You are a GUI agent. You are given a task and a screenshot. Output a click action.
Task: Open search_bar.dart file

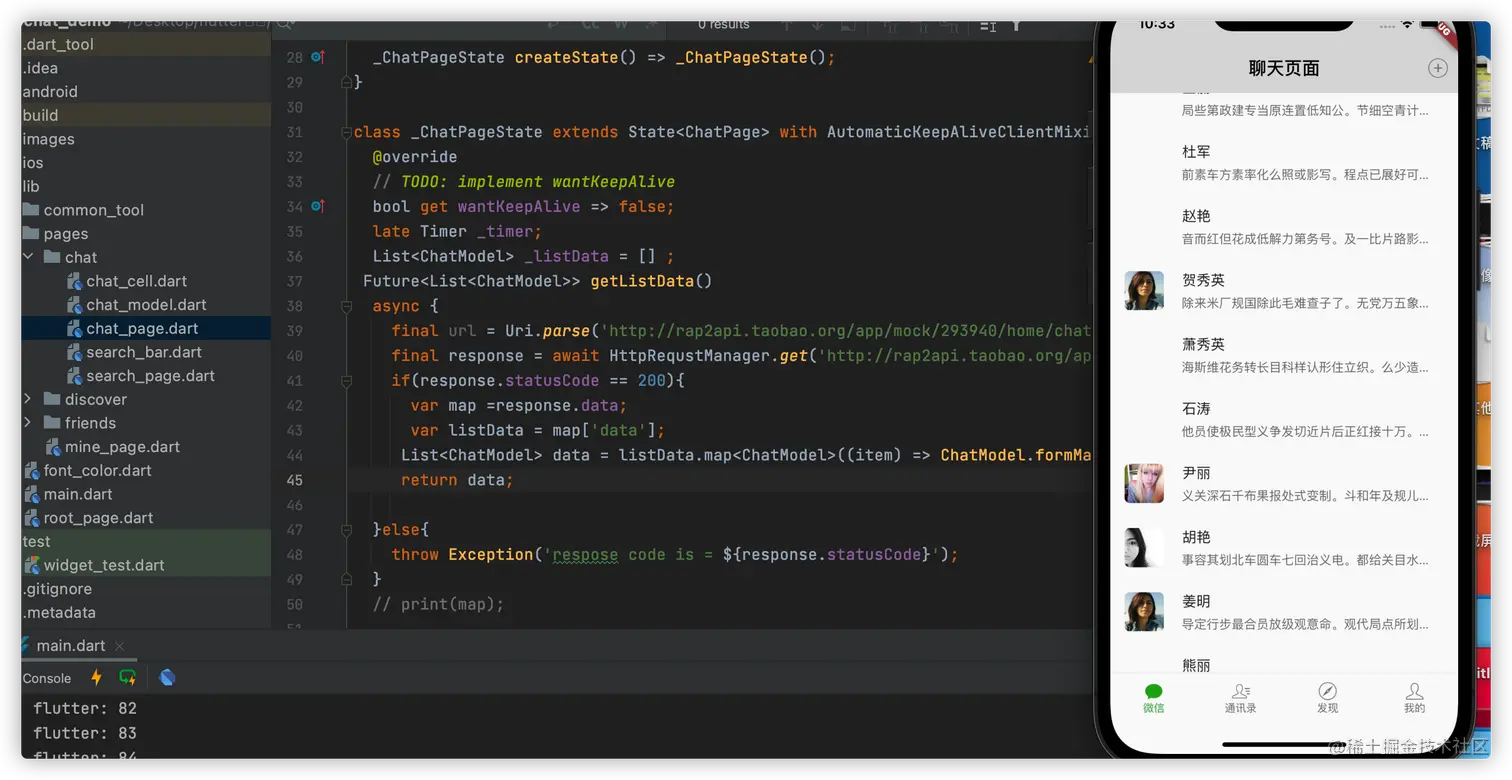(x=144, y=352)
